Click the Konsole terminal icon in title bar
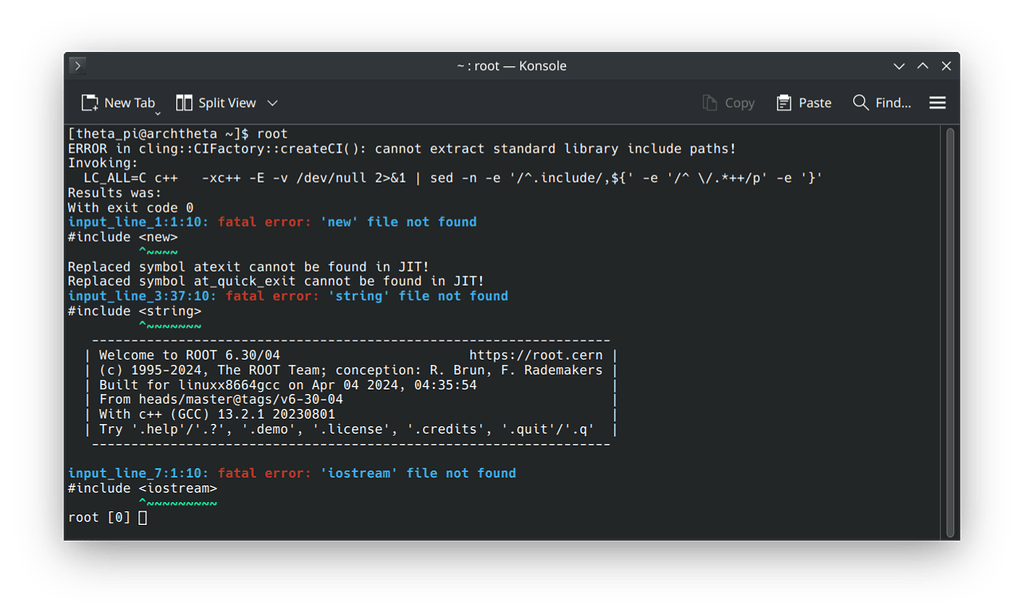Screen dimensions: 1024x616 pos(78,66)
